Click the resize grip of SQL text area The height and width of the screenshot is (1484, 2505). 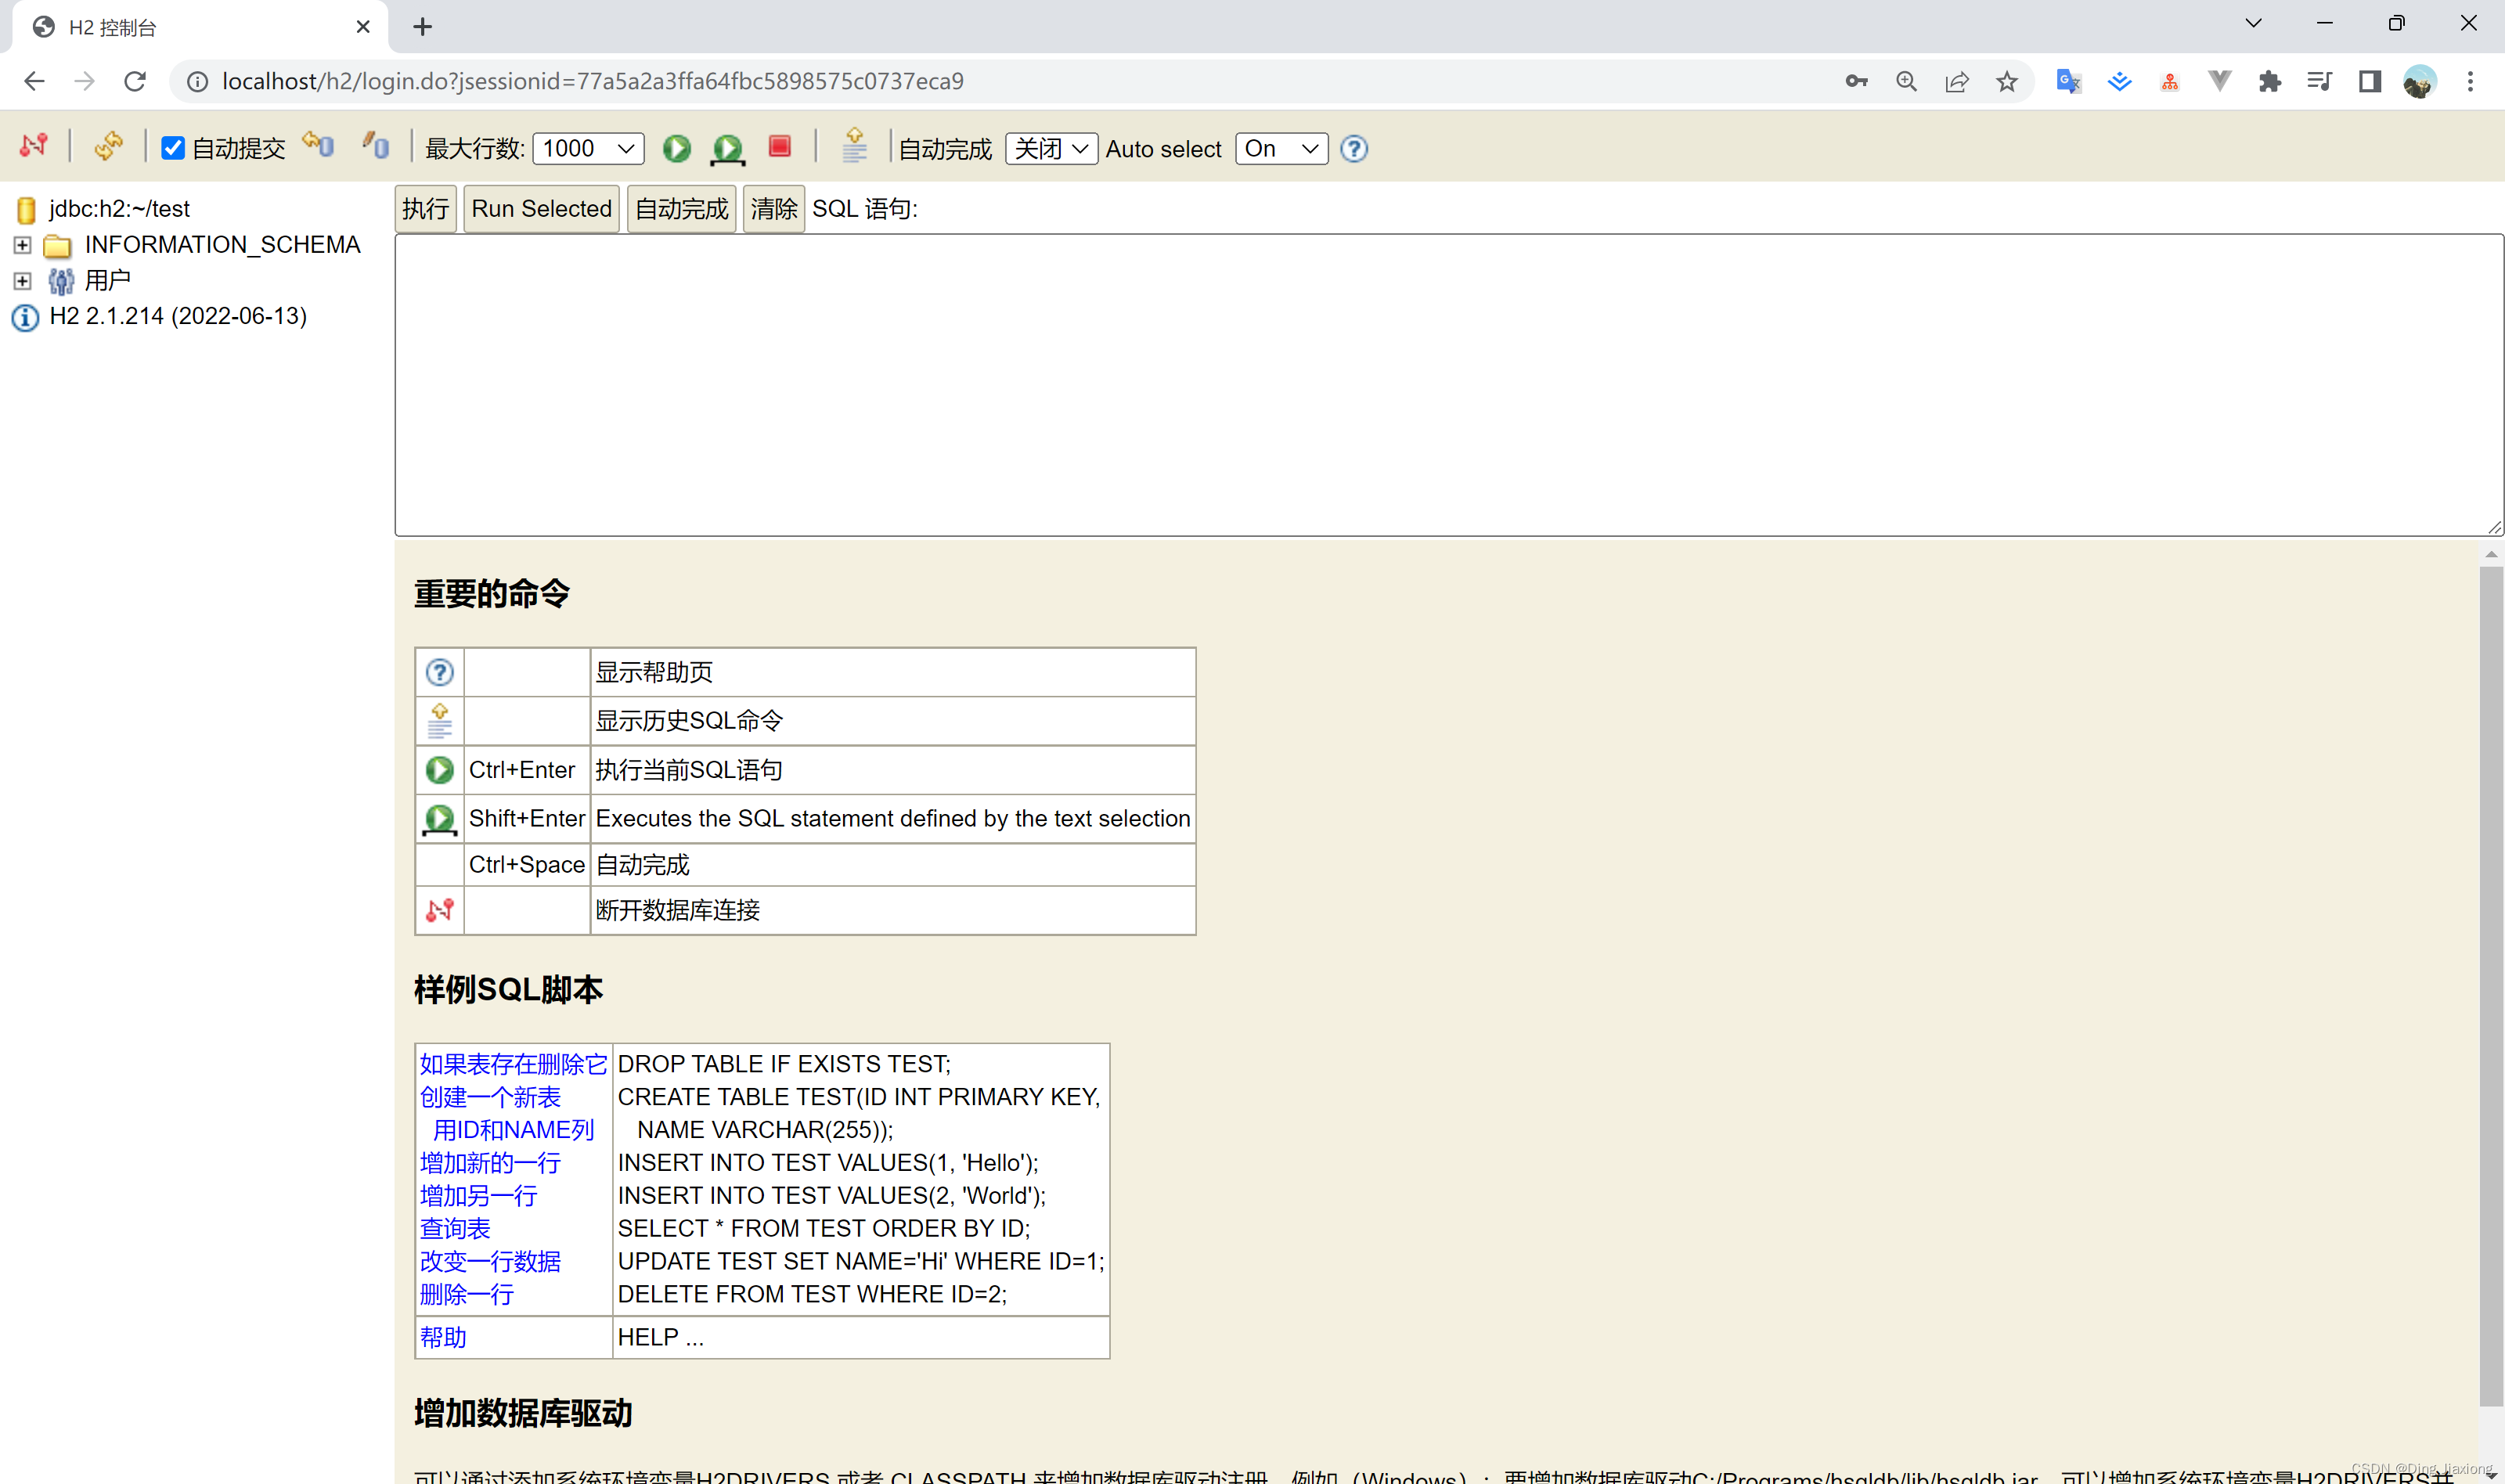coord(2495,527)
